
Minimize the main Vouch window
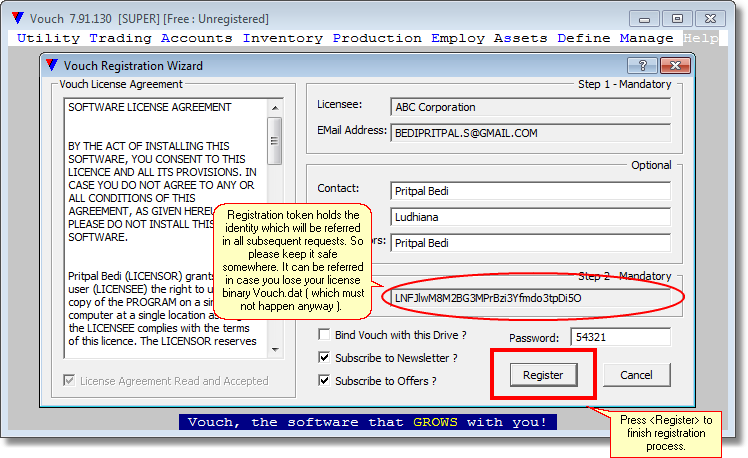pos(644,19)
